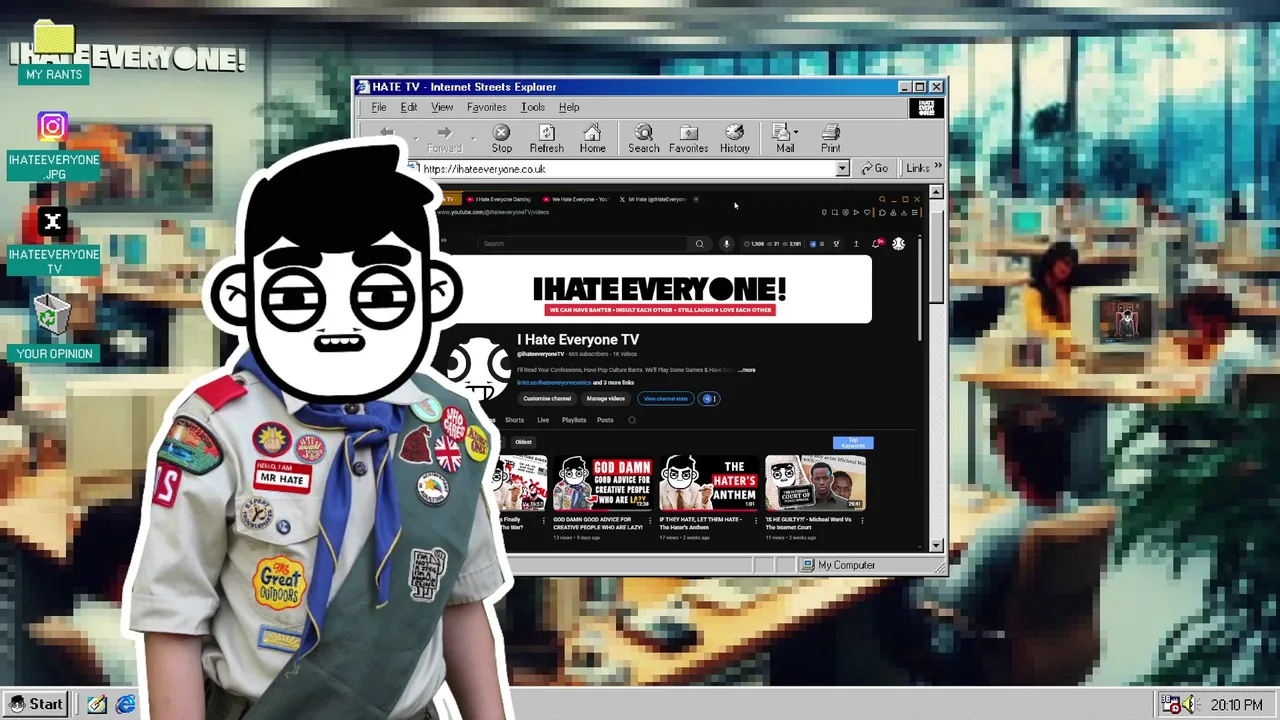
Task: Click the Internet Explorer taskbar quick-launch icon
Action: pos(125,705)
